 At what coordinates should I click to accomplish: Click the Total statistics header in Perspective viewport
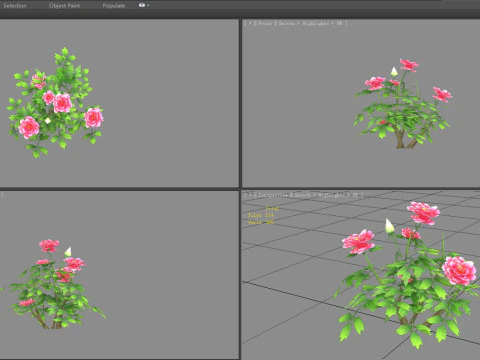(x=272, y=208)
